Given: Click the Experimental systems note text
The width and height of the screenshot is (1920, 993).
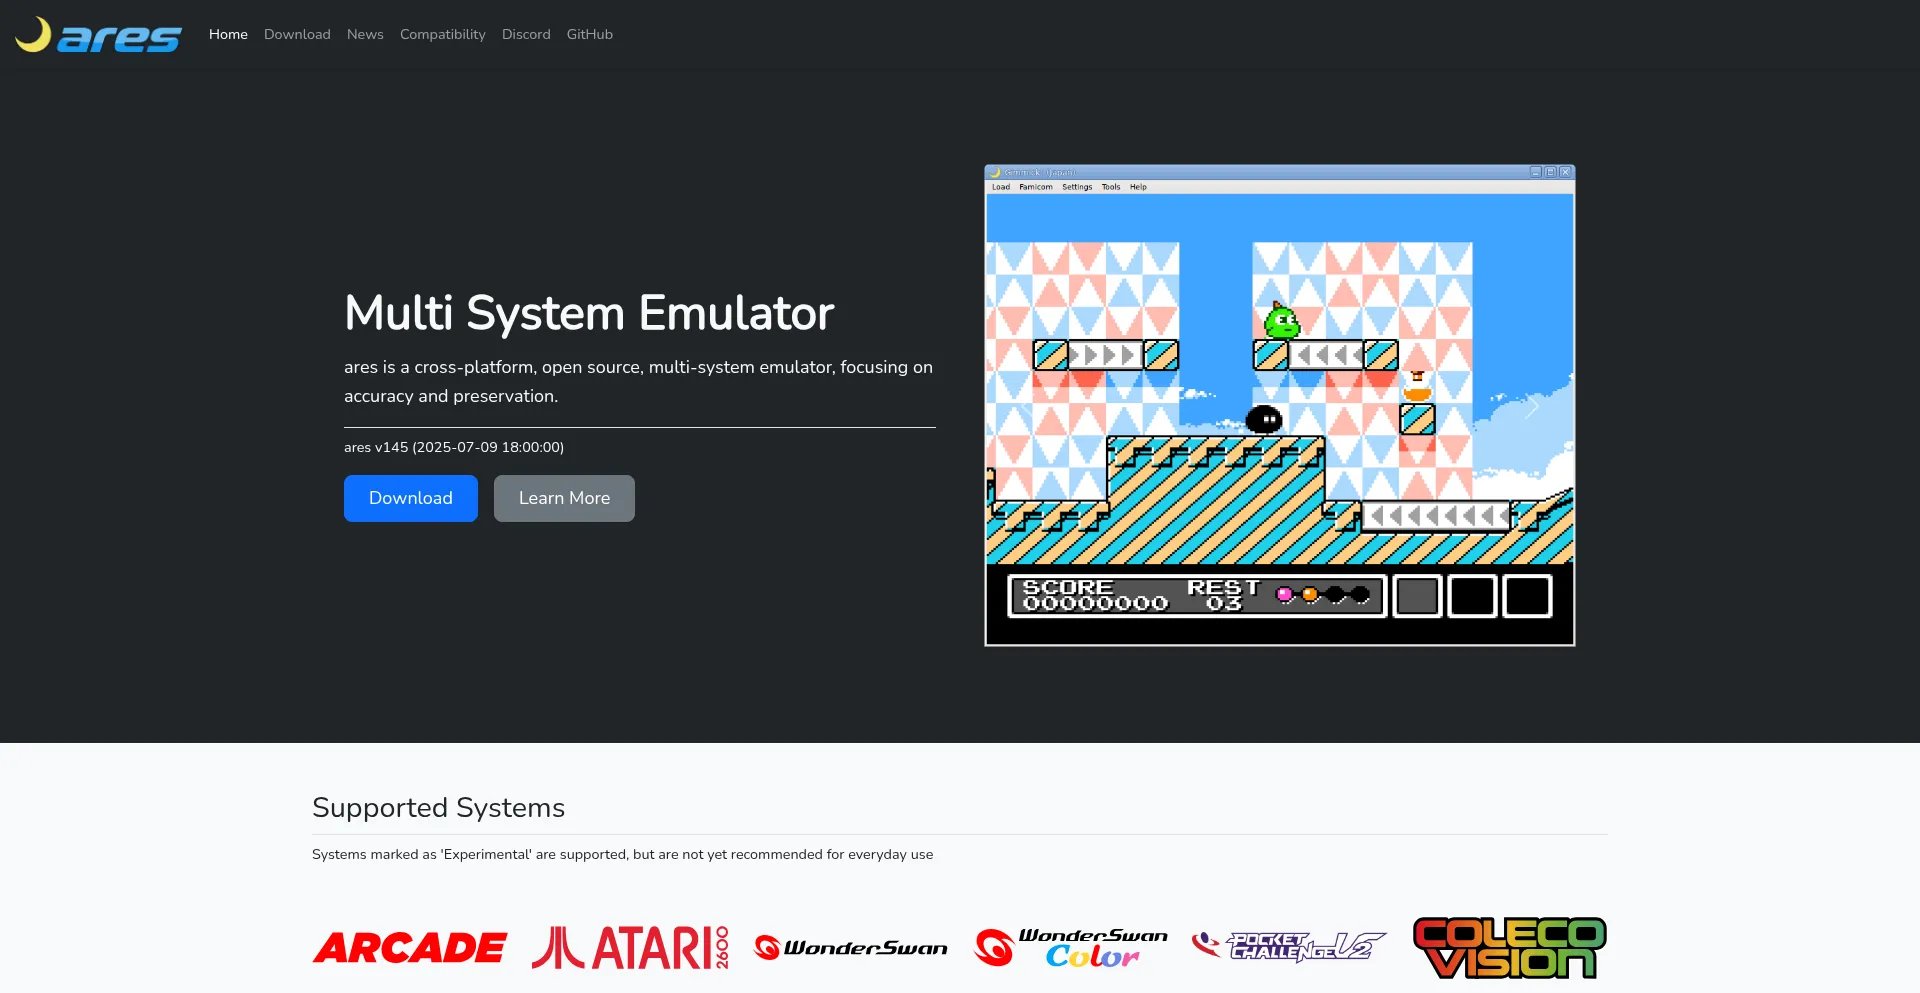Looking at the screenshot, I should (622, 854).
